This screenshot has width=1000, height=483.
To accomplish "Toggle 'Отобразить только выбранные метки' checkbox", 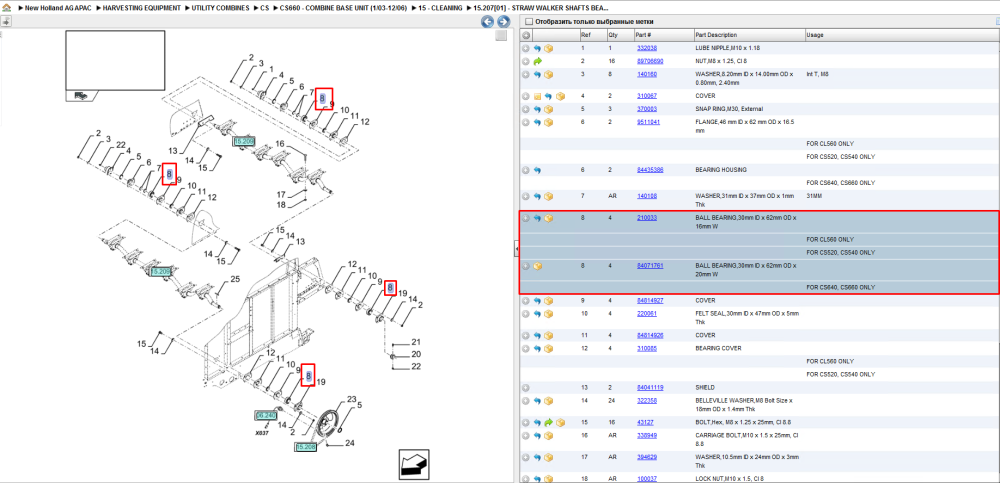I will [528, 21].
